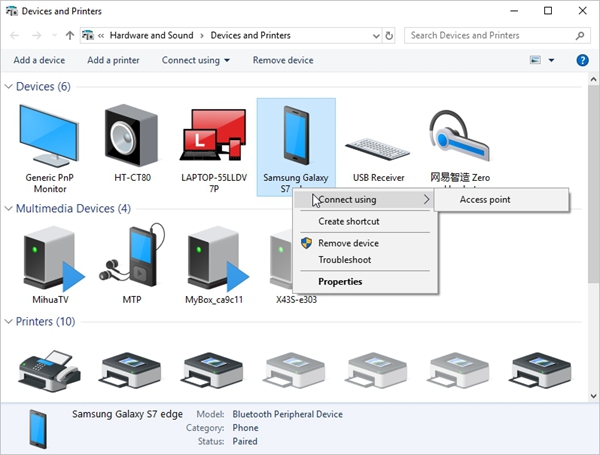Click the vertical scrollbar up arrow

point(593,80)
